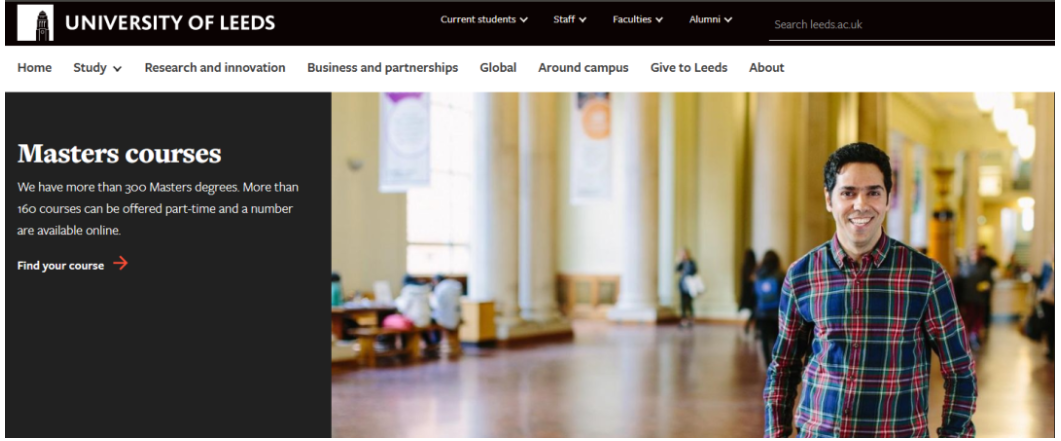Click the Masters courses heading
1061x441 pixels.
pyautogui.click(x=119, y=154)
